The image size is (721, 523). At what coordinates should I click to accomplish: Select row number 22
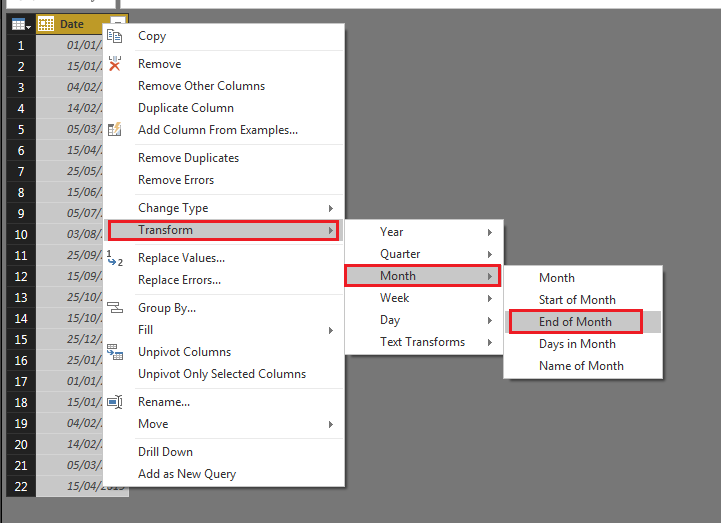pos(21,487)
